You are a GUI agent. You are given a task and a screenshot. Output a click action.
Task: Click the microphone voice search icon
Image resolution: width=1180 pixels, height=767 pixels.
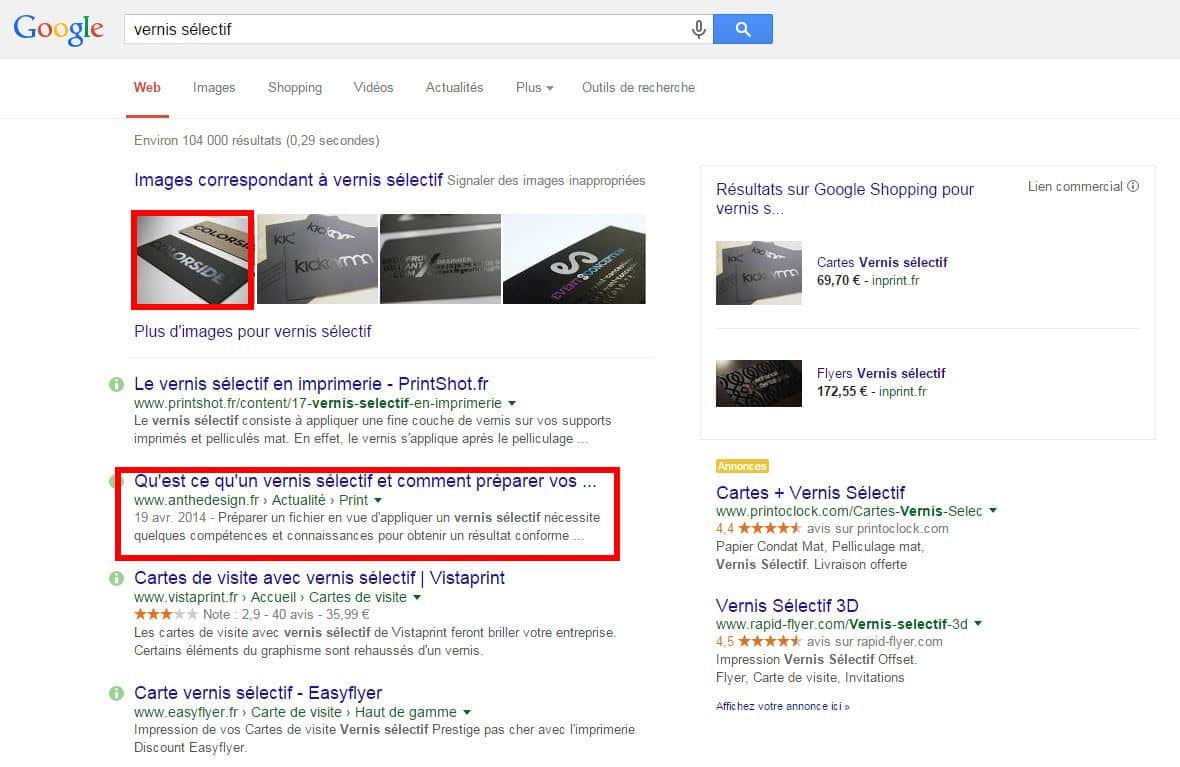click(x=698, y=29)
